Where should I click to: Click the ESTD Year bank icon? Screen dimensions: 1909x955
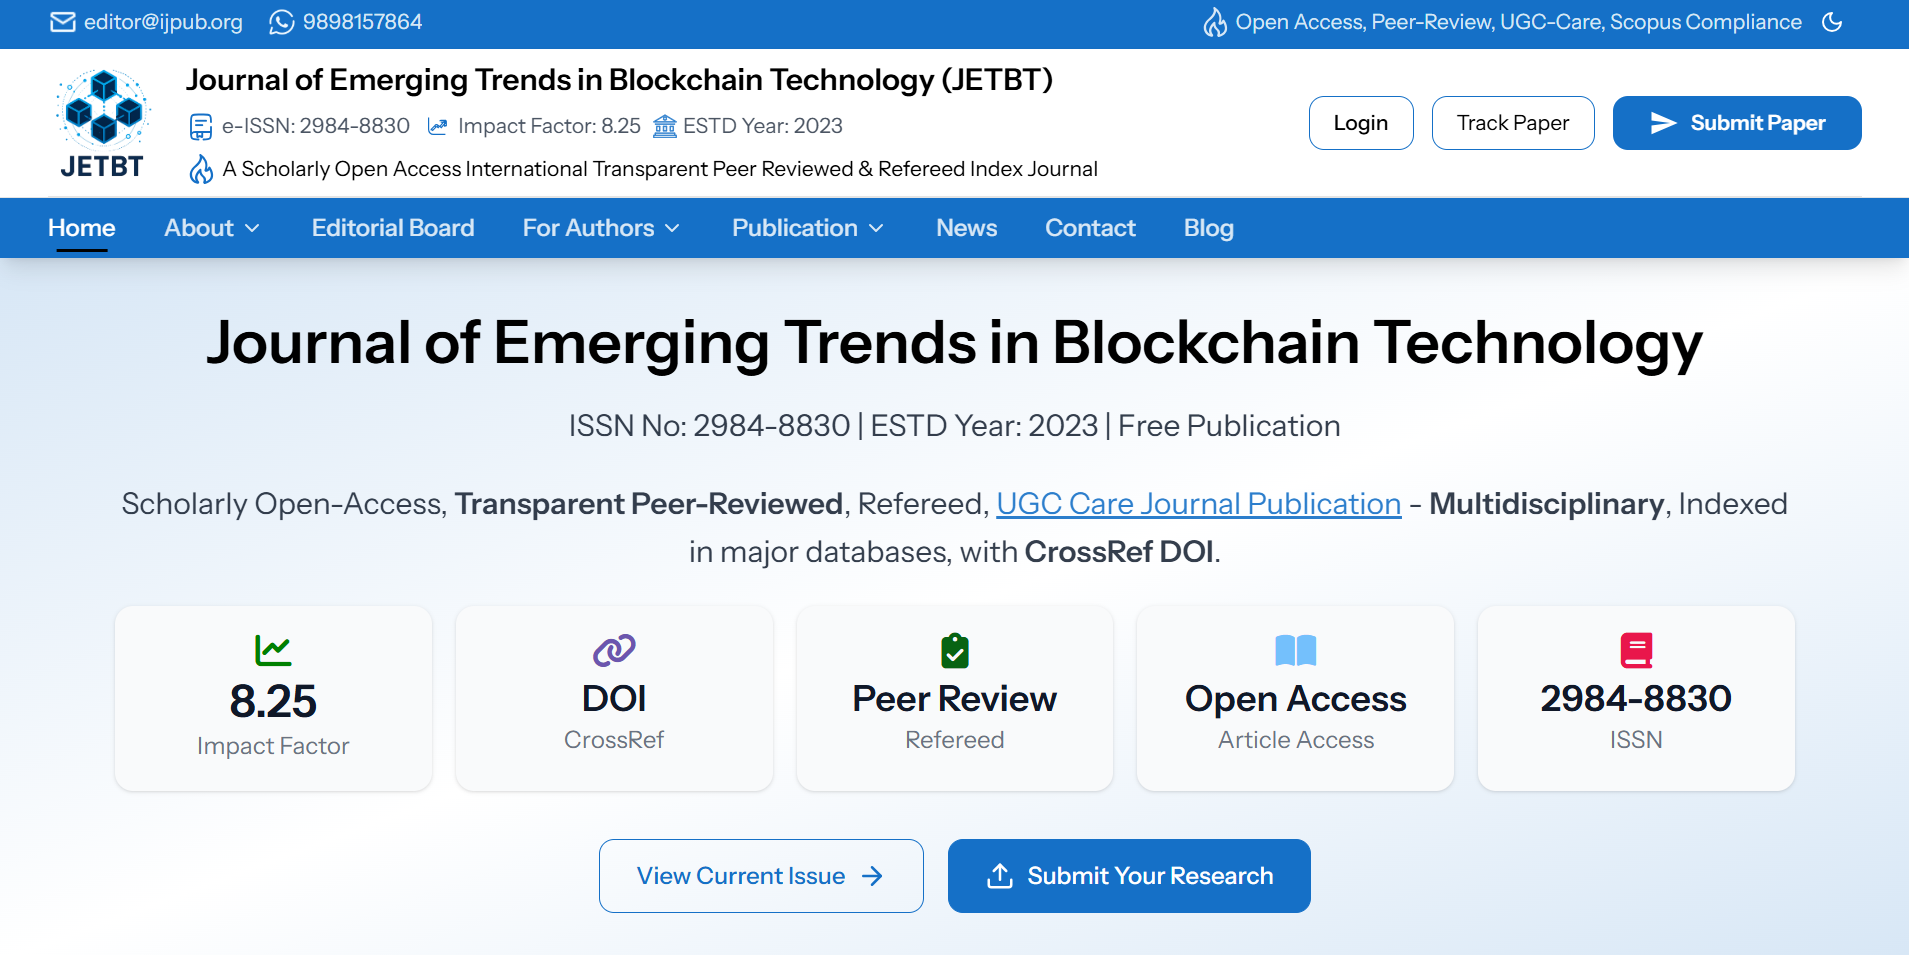point(665,126)
